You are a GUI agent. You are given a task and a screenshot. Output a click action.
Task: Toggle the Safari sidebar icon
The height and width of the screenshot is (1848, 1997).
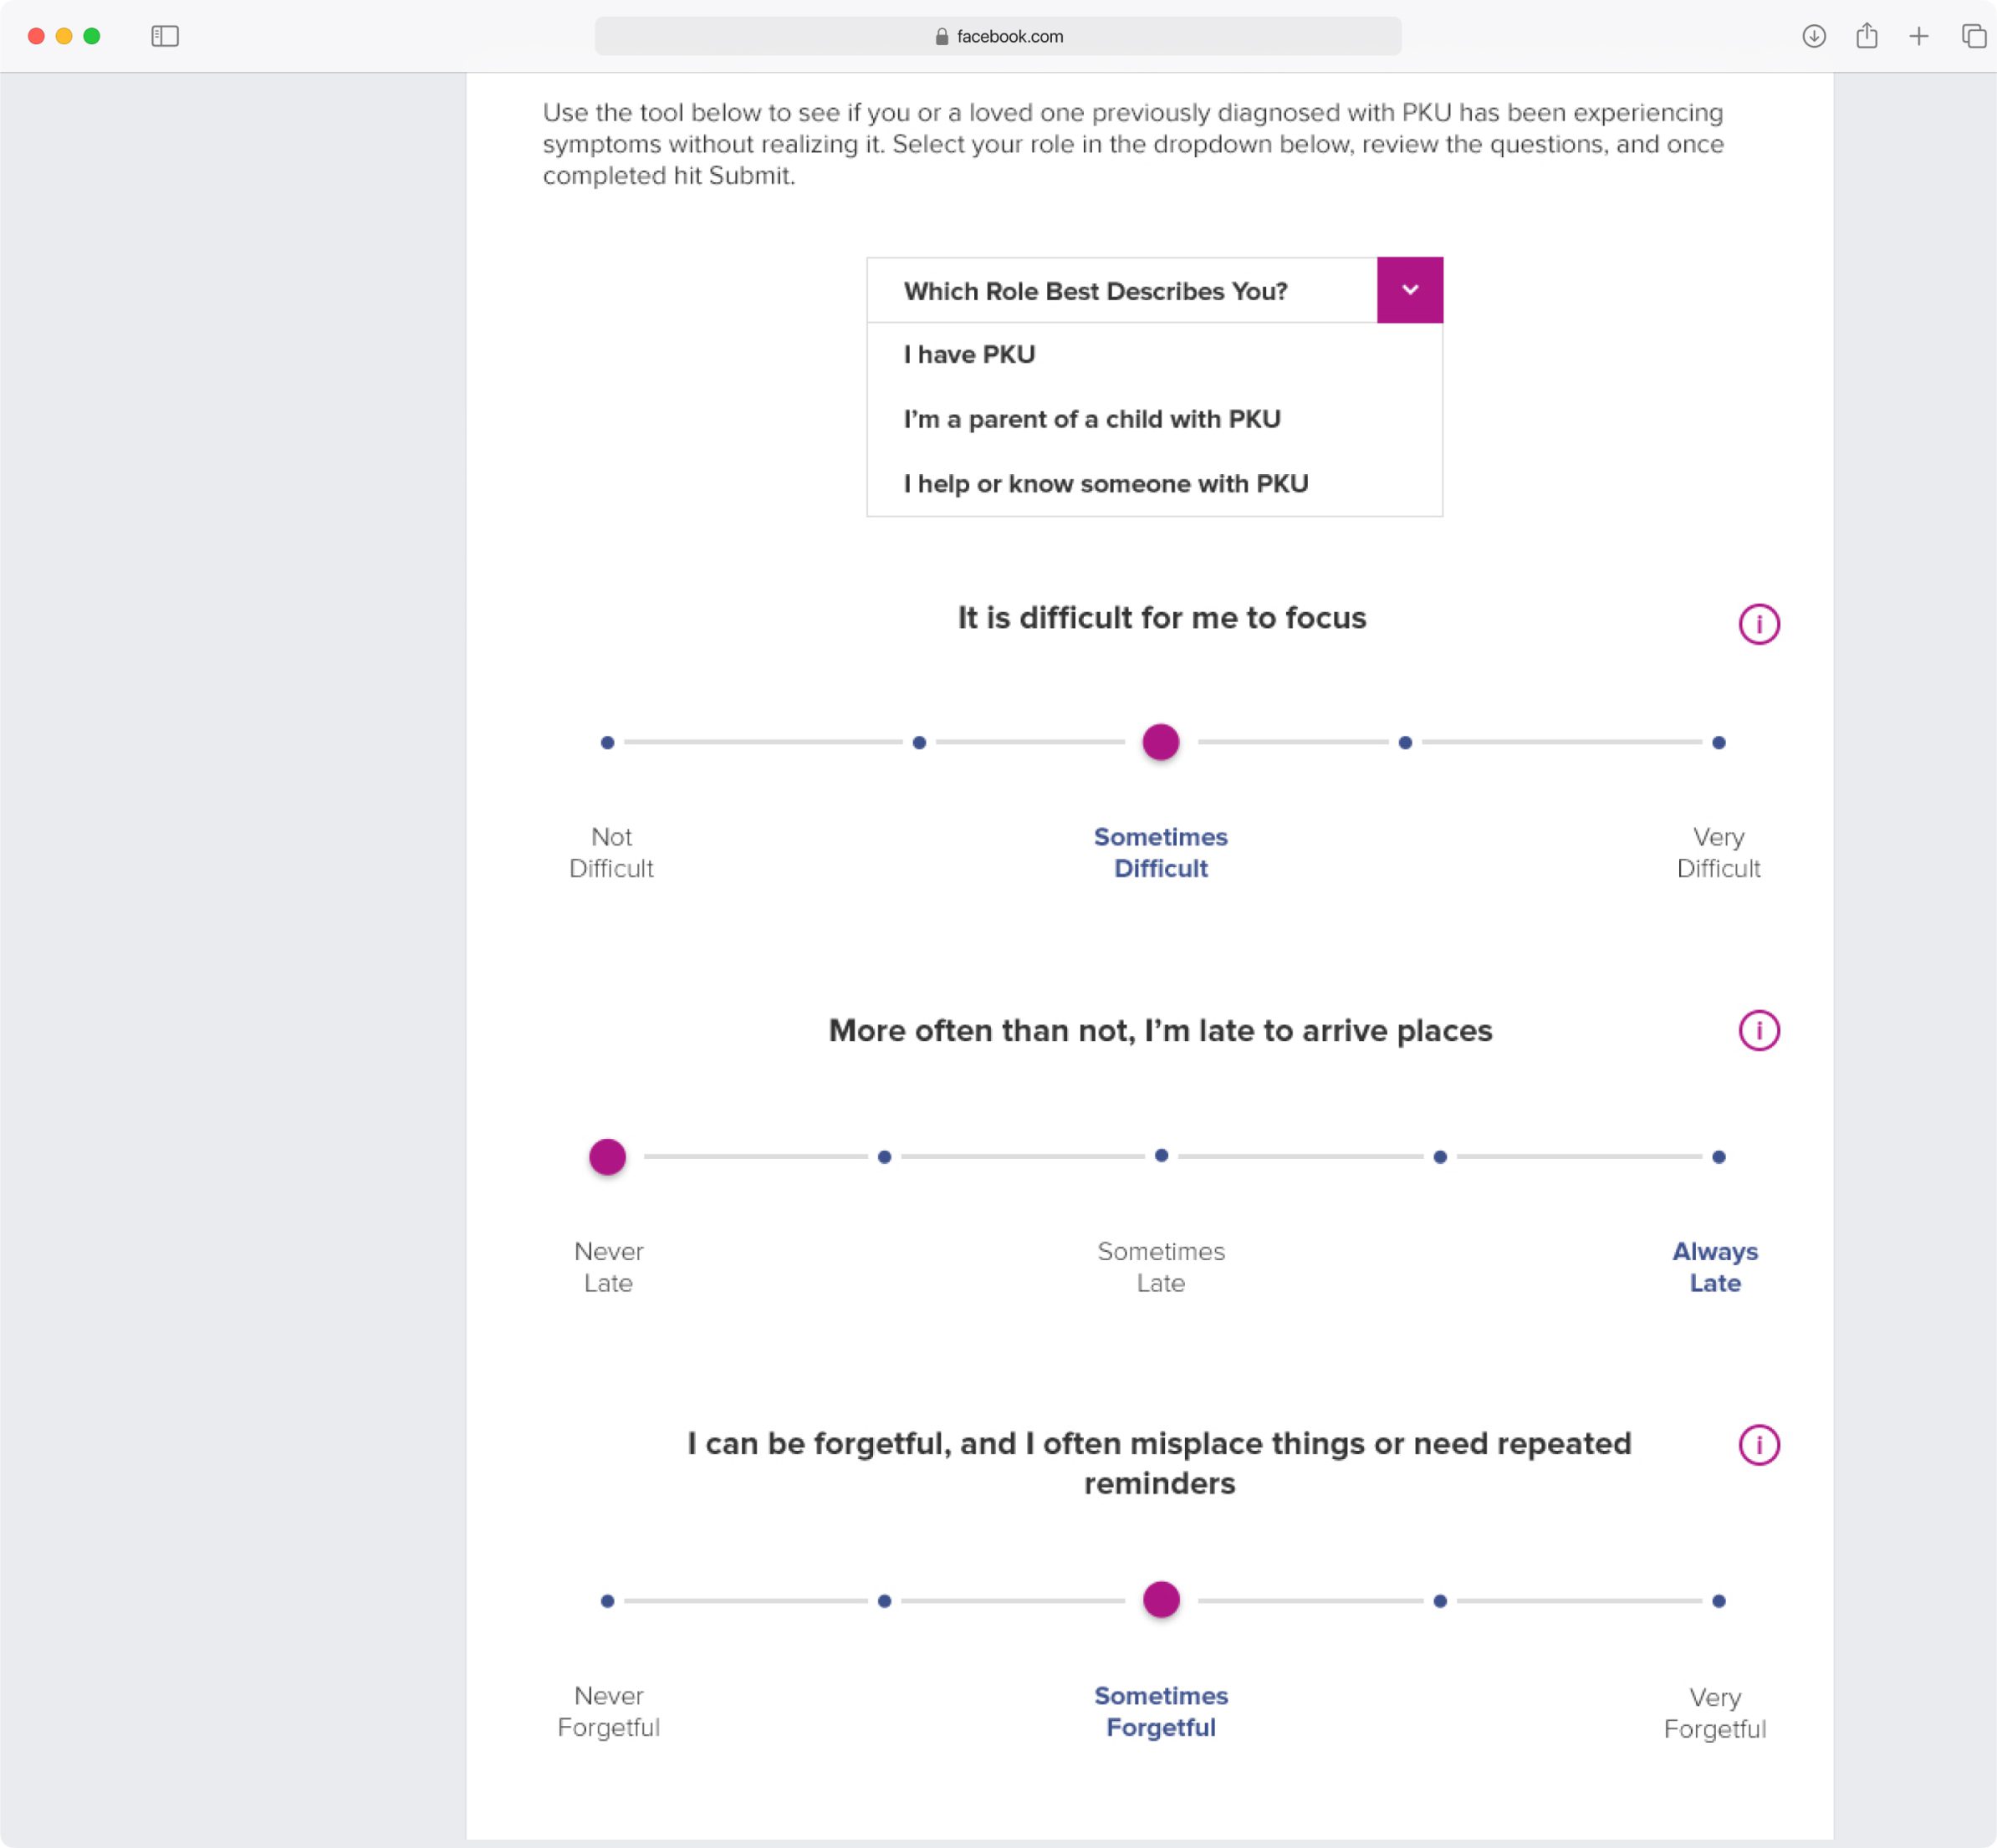click(165, 36)
